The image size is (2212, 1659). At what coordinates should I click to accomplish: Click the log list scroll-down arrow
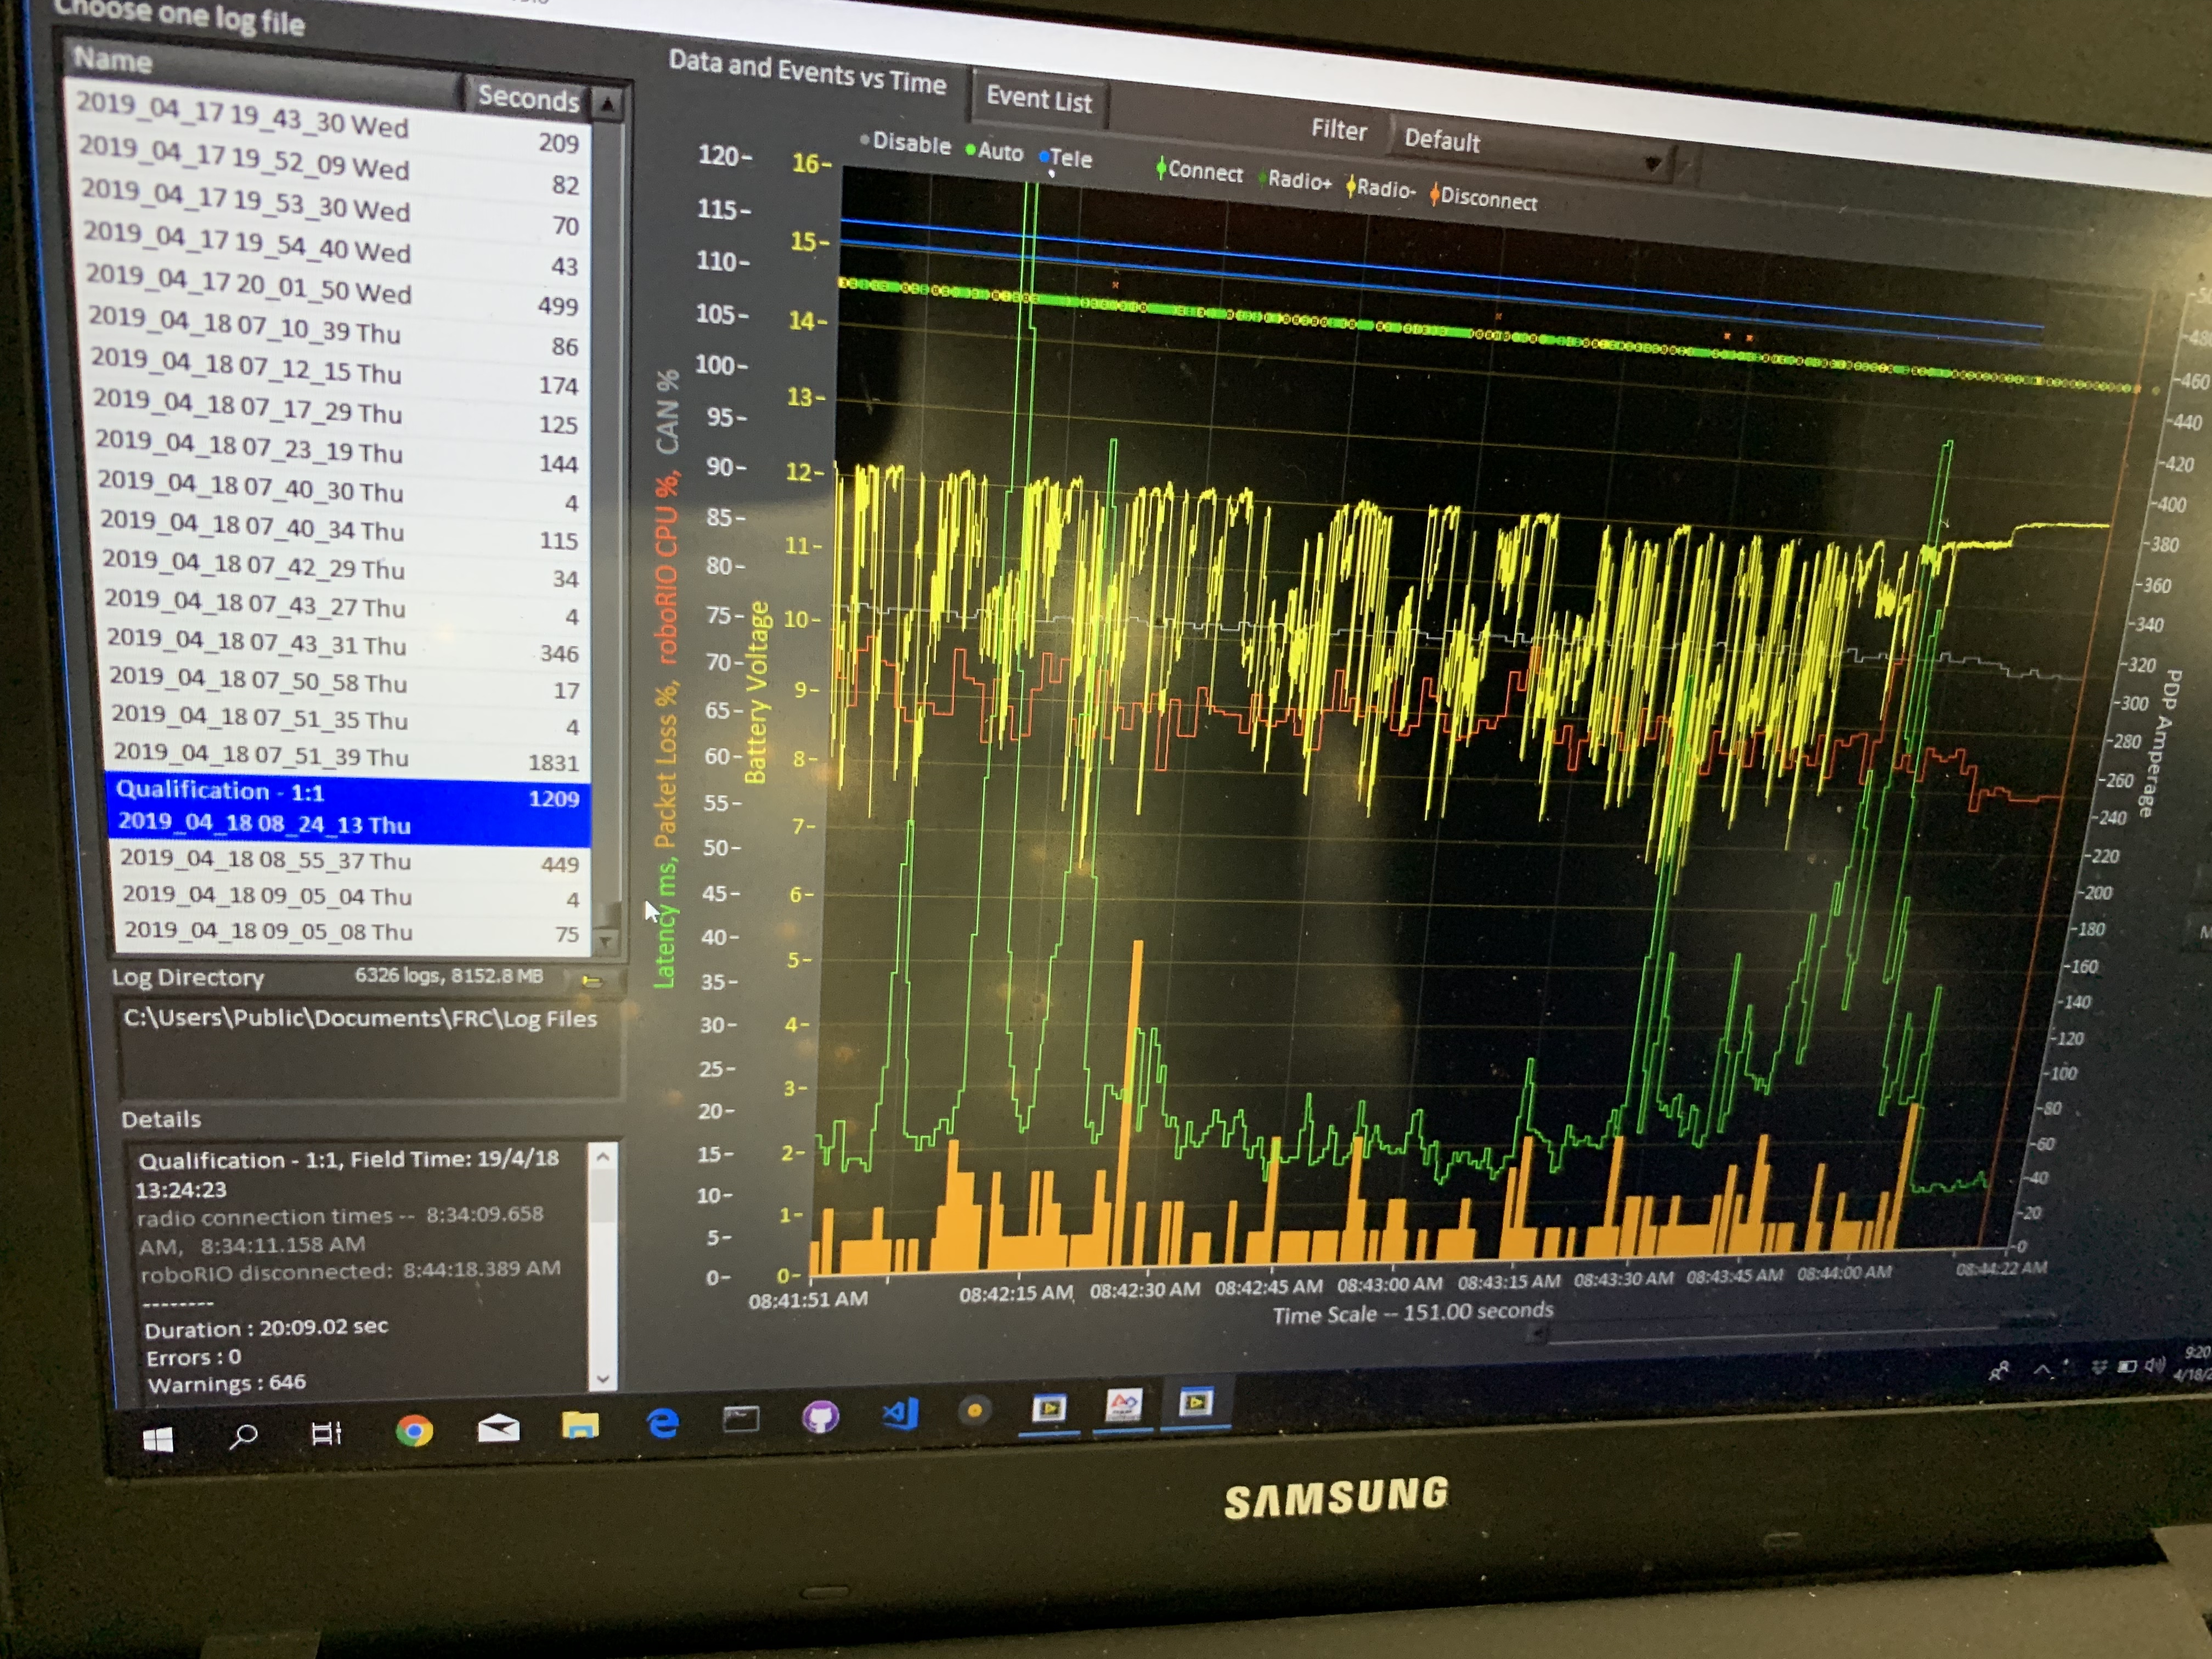[606, 941]
